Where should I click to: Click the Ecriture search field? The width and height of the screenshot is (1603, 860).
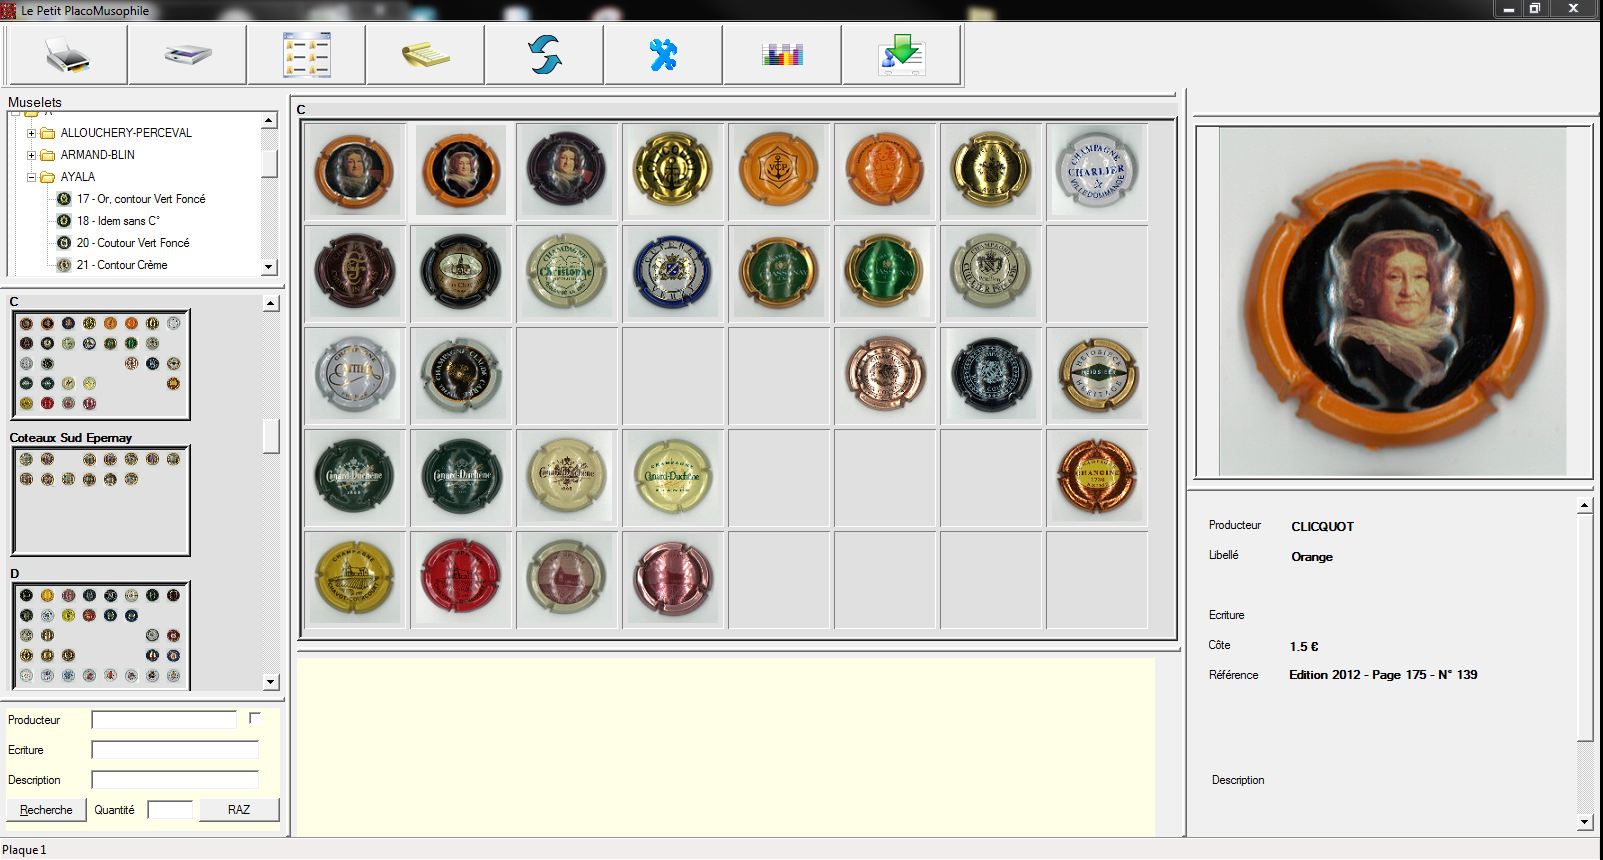[175, 750]
